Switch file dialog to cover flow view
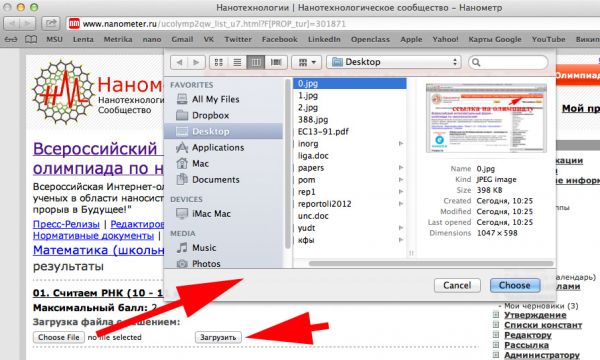 [276, 62]
